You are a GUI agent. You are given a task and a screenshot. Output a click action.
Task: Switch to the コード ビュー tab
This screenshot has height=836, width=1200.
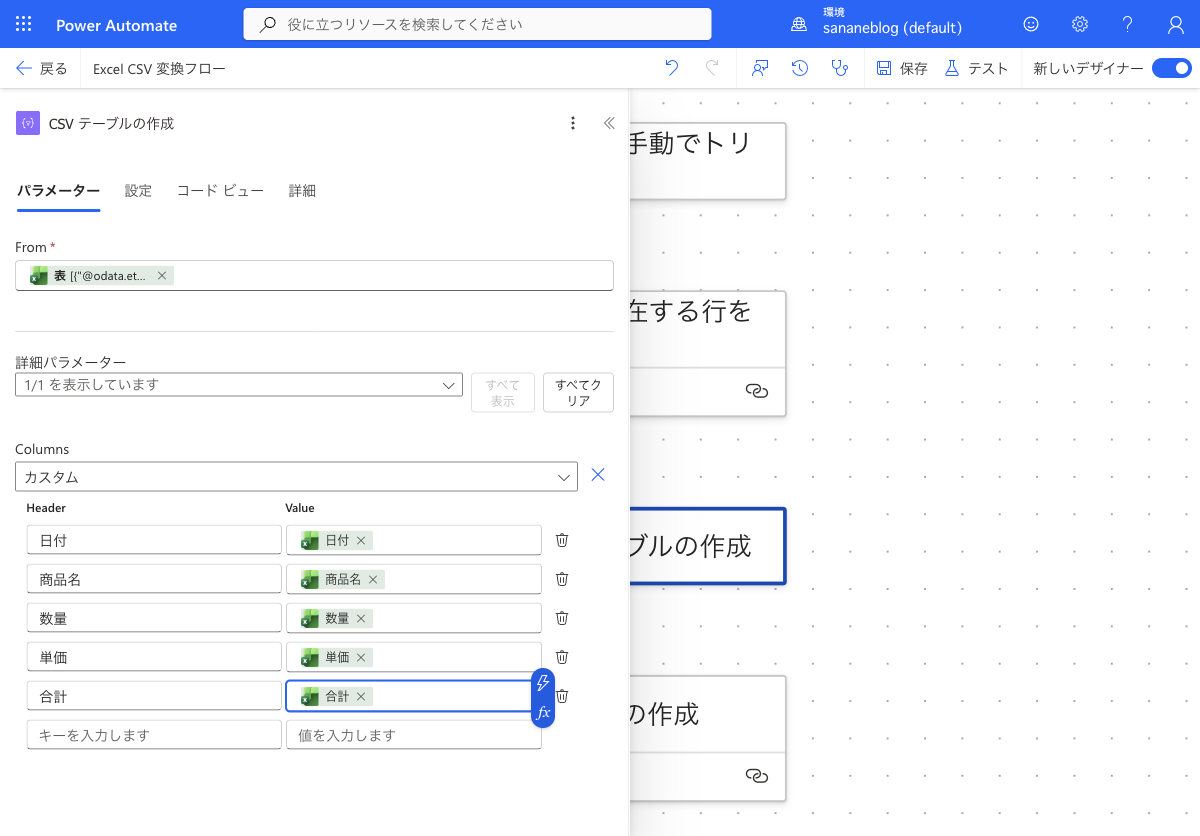pyautogui.click(x=220, y=191)
